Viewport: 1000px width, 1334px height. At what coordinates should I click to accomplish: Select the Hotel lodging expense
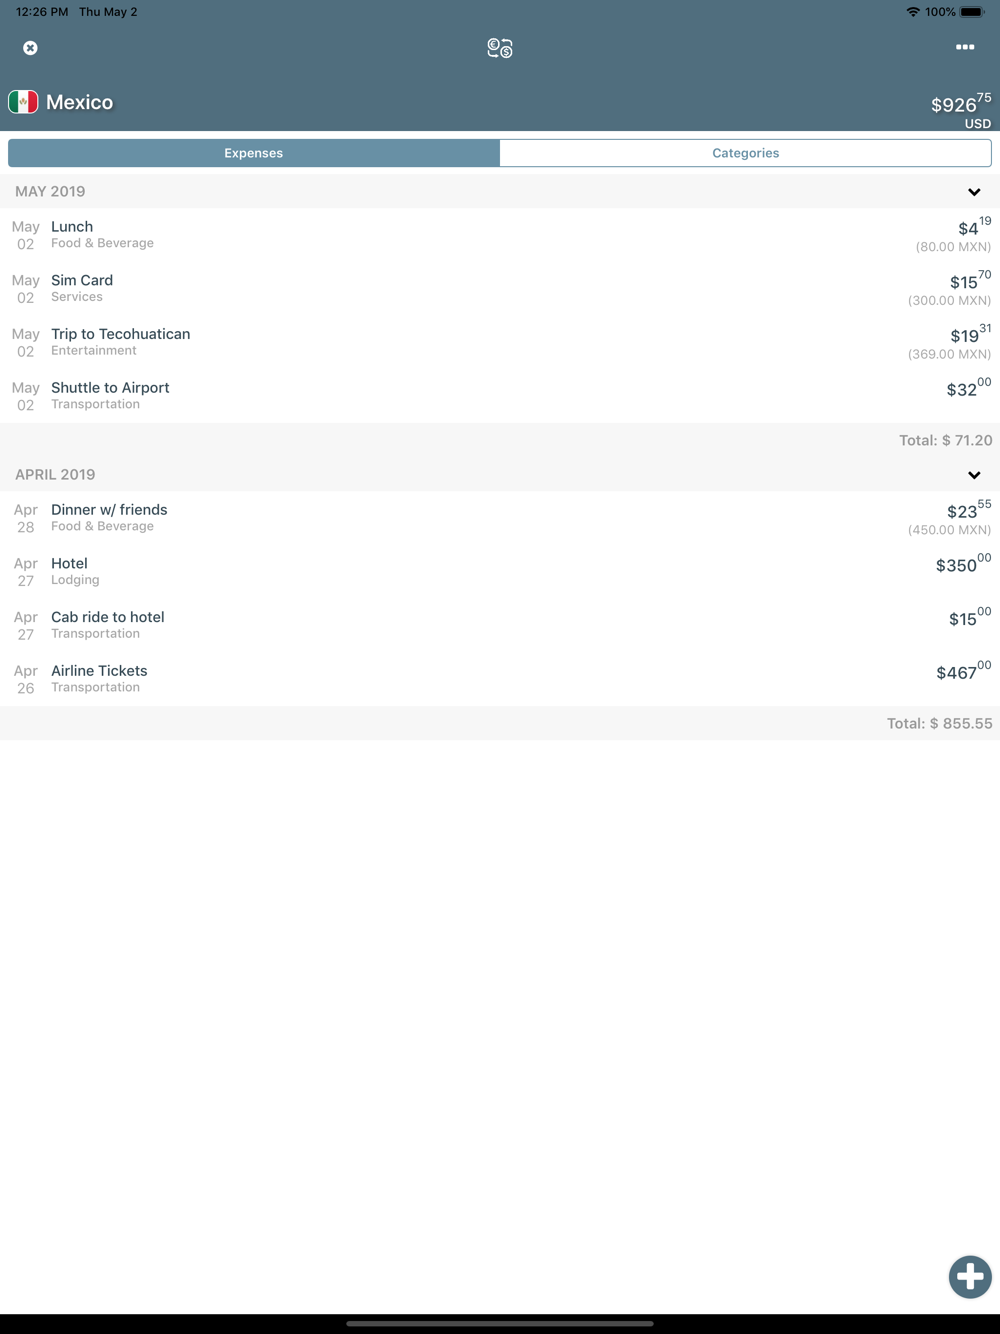click(x=500, y=572)
